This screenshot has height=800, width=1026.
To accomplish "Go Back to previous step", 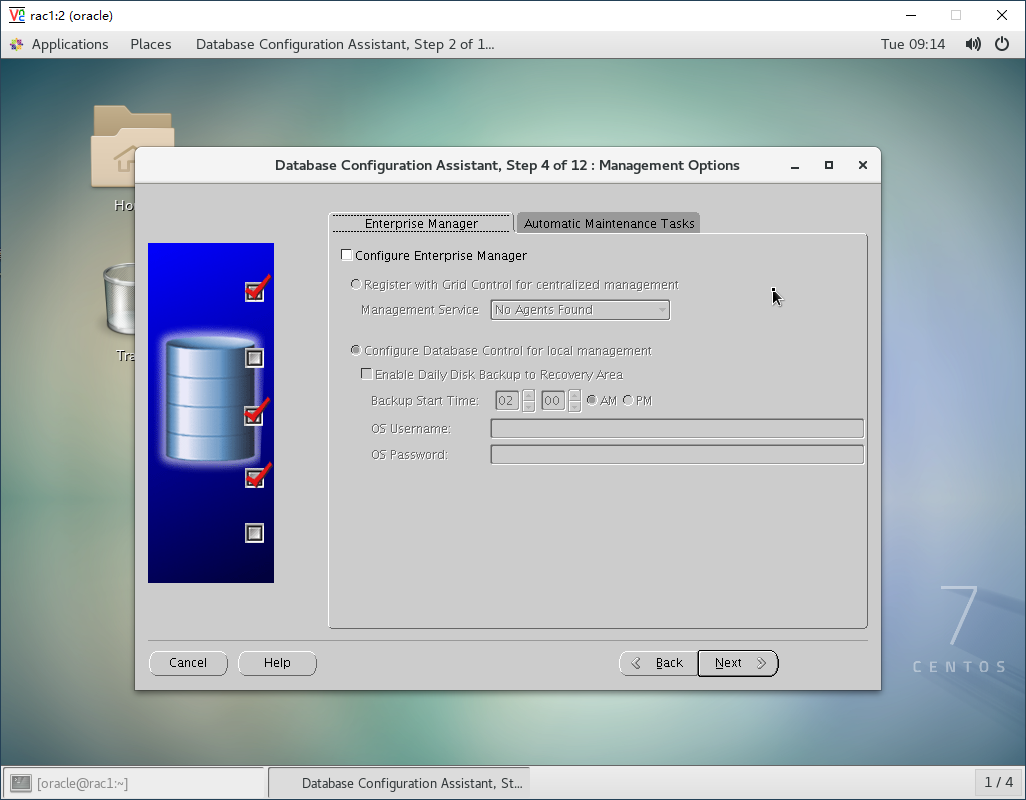I will pyautogui.click(x=659, y=663).
